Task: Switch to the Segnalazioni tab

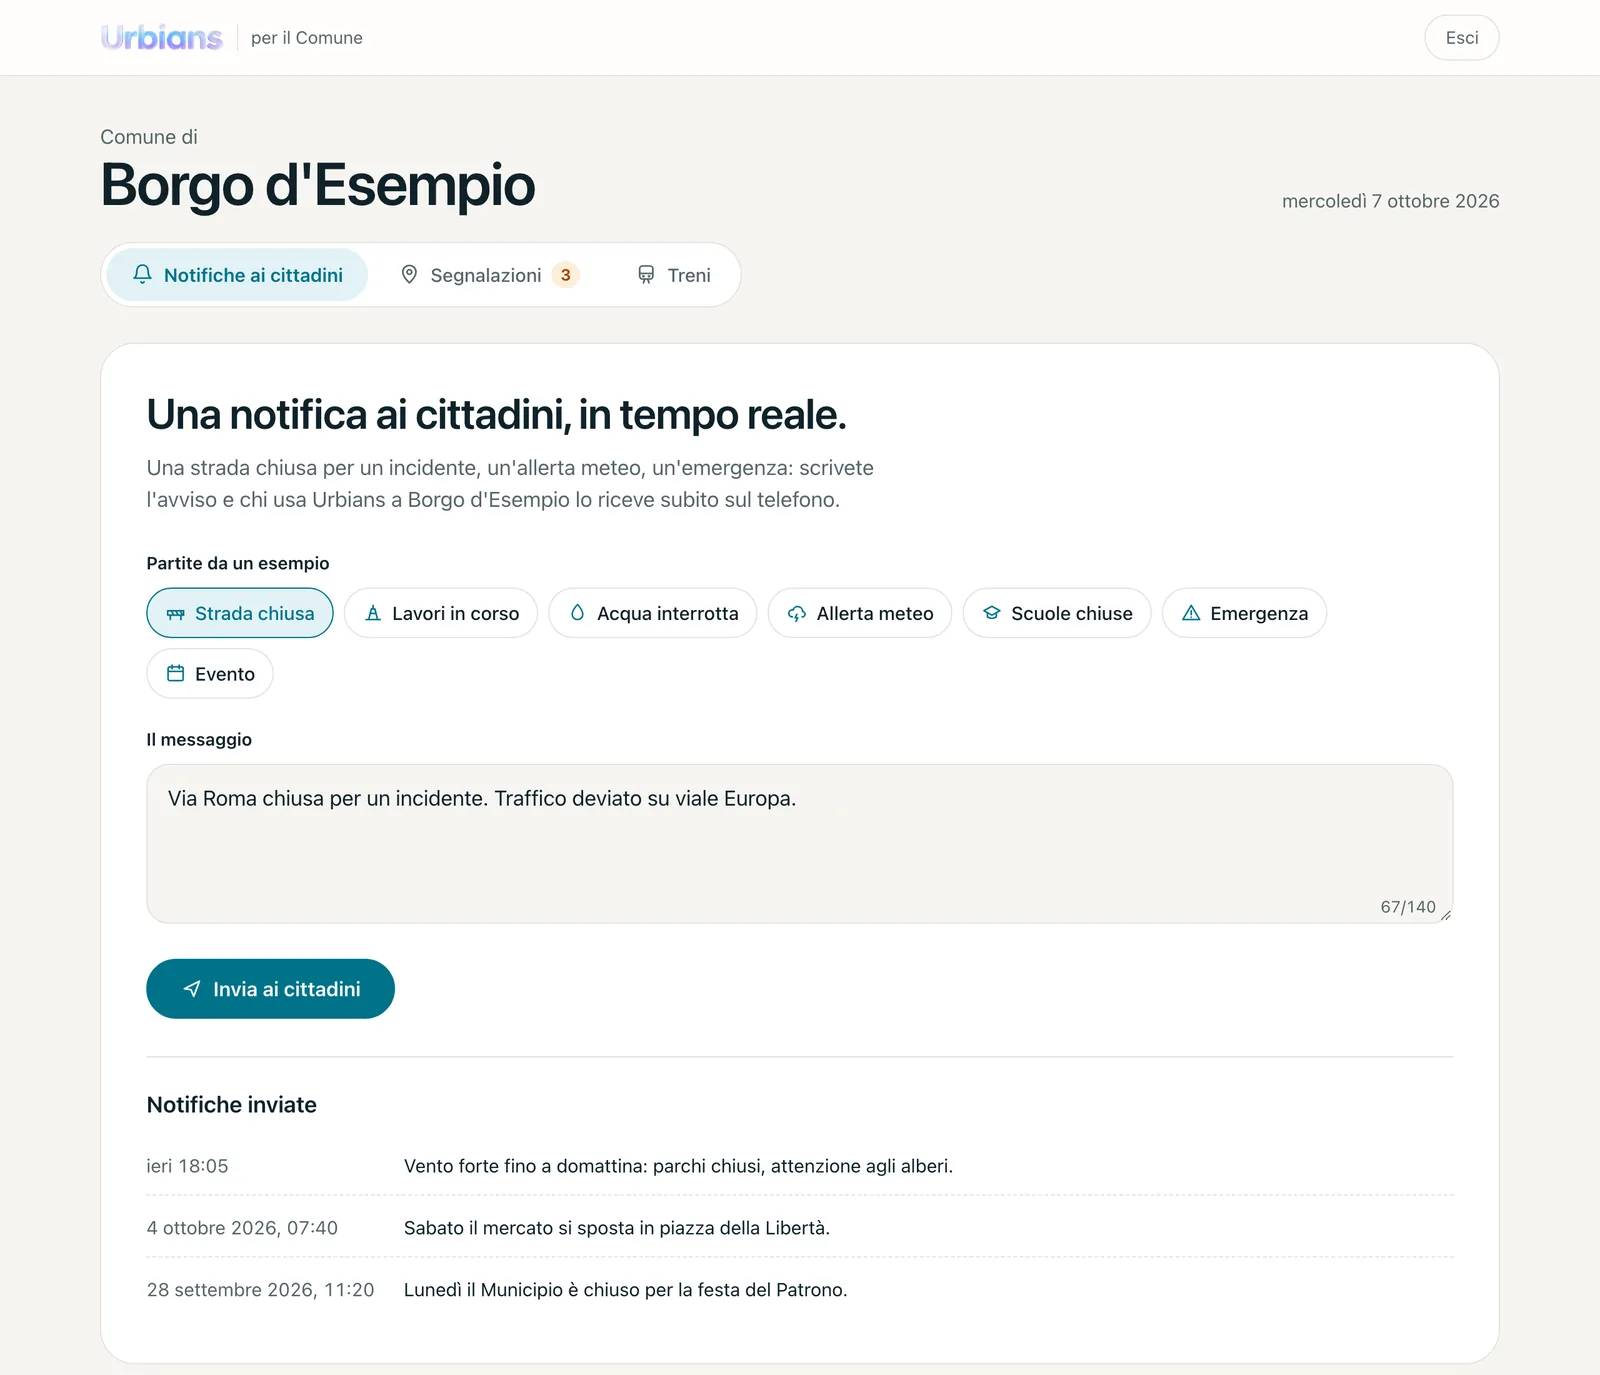Action: 489,275
